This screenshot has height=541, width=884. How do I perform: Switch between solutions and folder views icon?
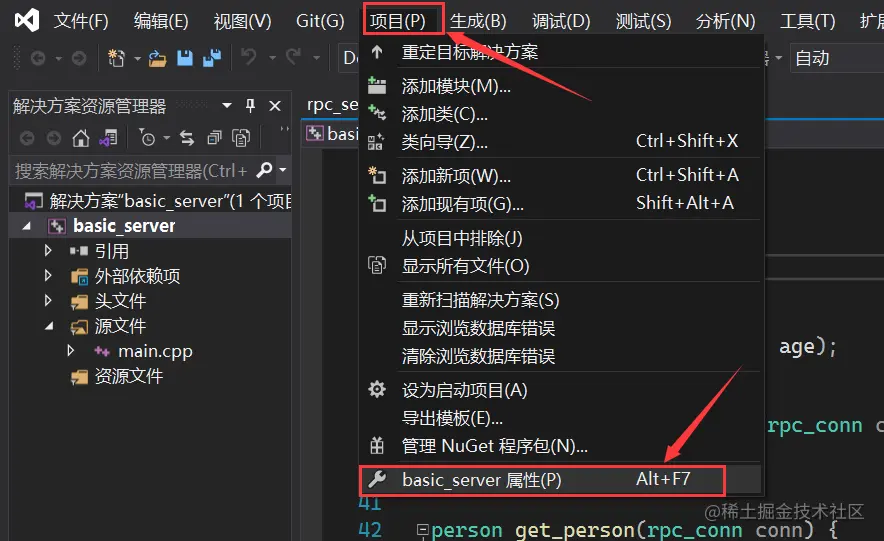(x=108, y=138)
